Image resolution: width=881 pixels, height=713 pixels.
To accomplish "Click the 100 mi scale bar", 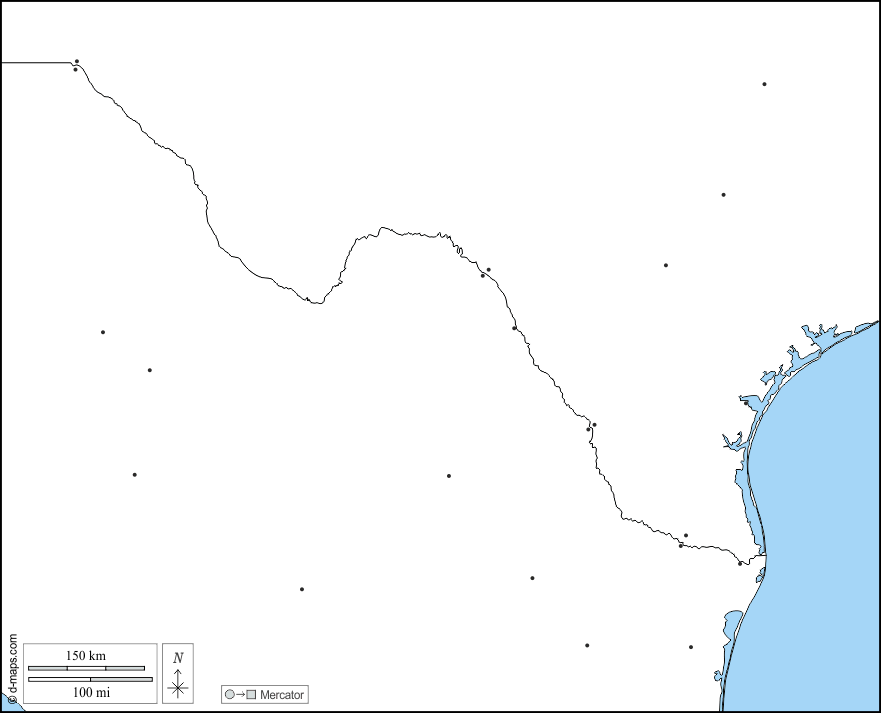I will tap(90, 680).
